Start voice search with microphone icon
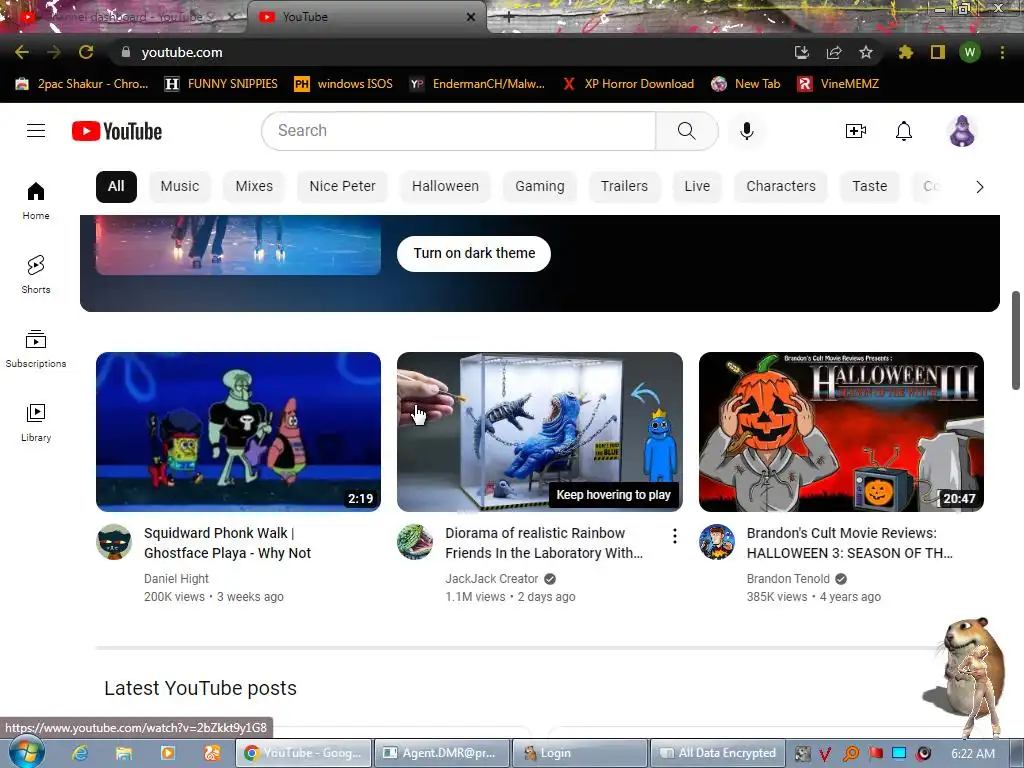Viewport: 1024px width, 768px height. (746, 131)
